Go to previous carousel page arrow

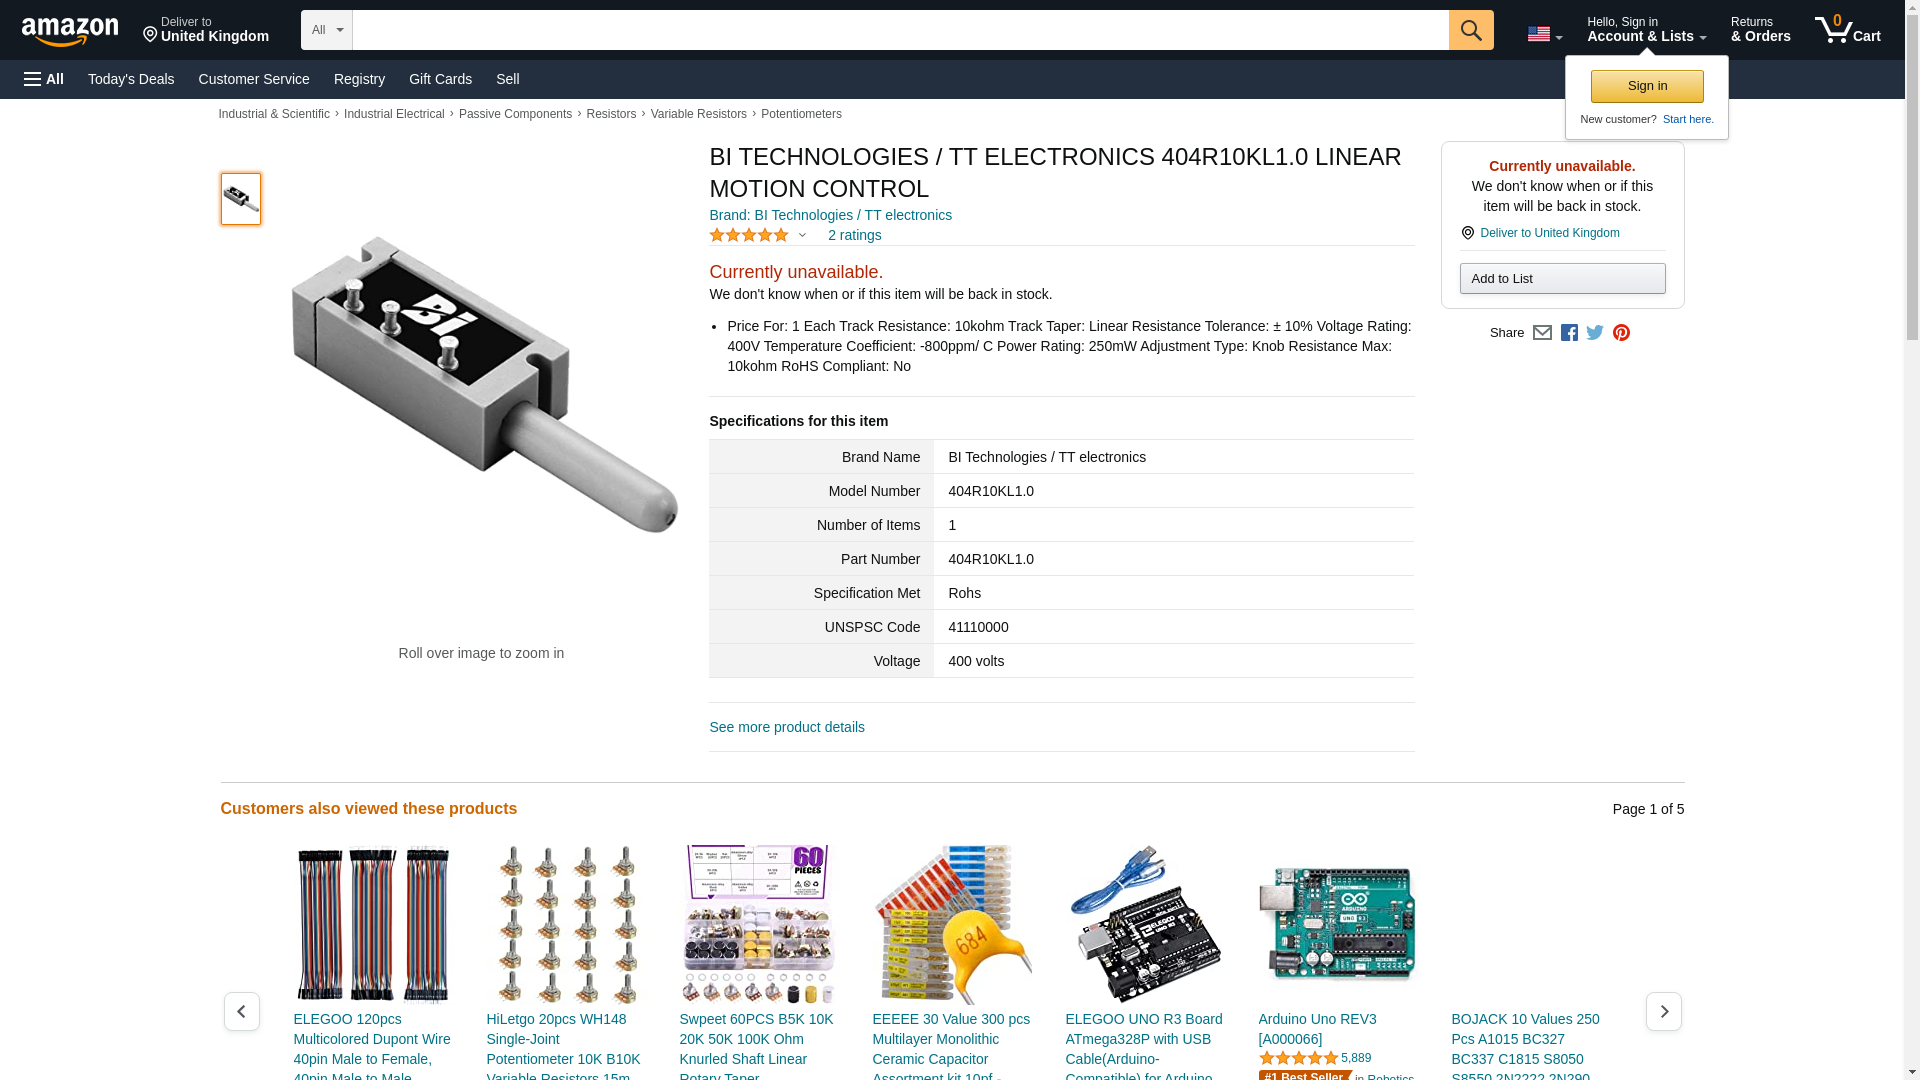coord(241,1011)
